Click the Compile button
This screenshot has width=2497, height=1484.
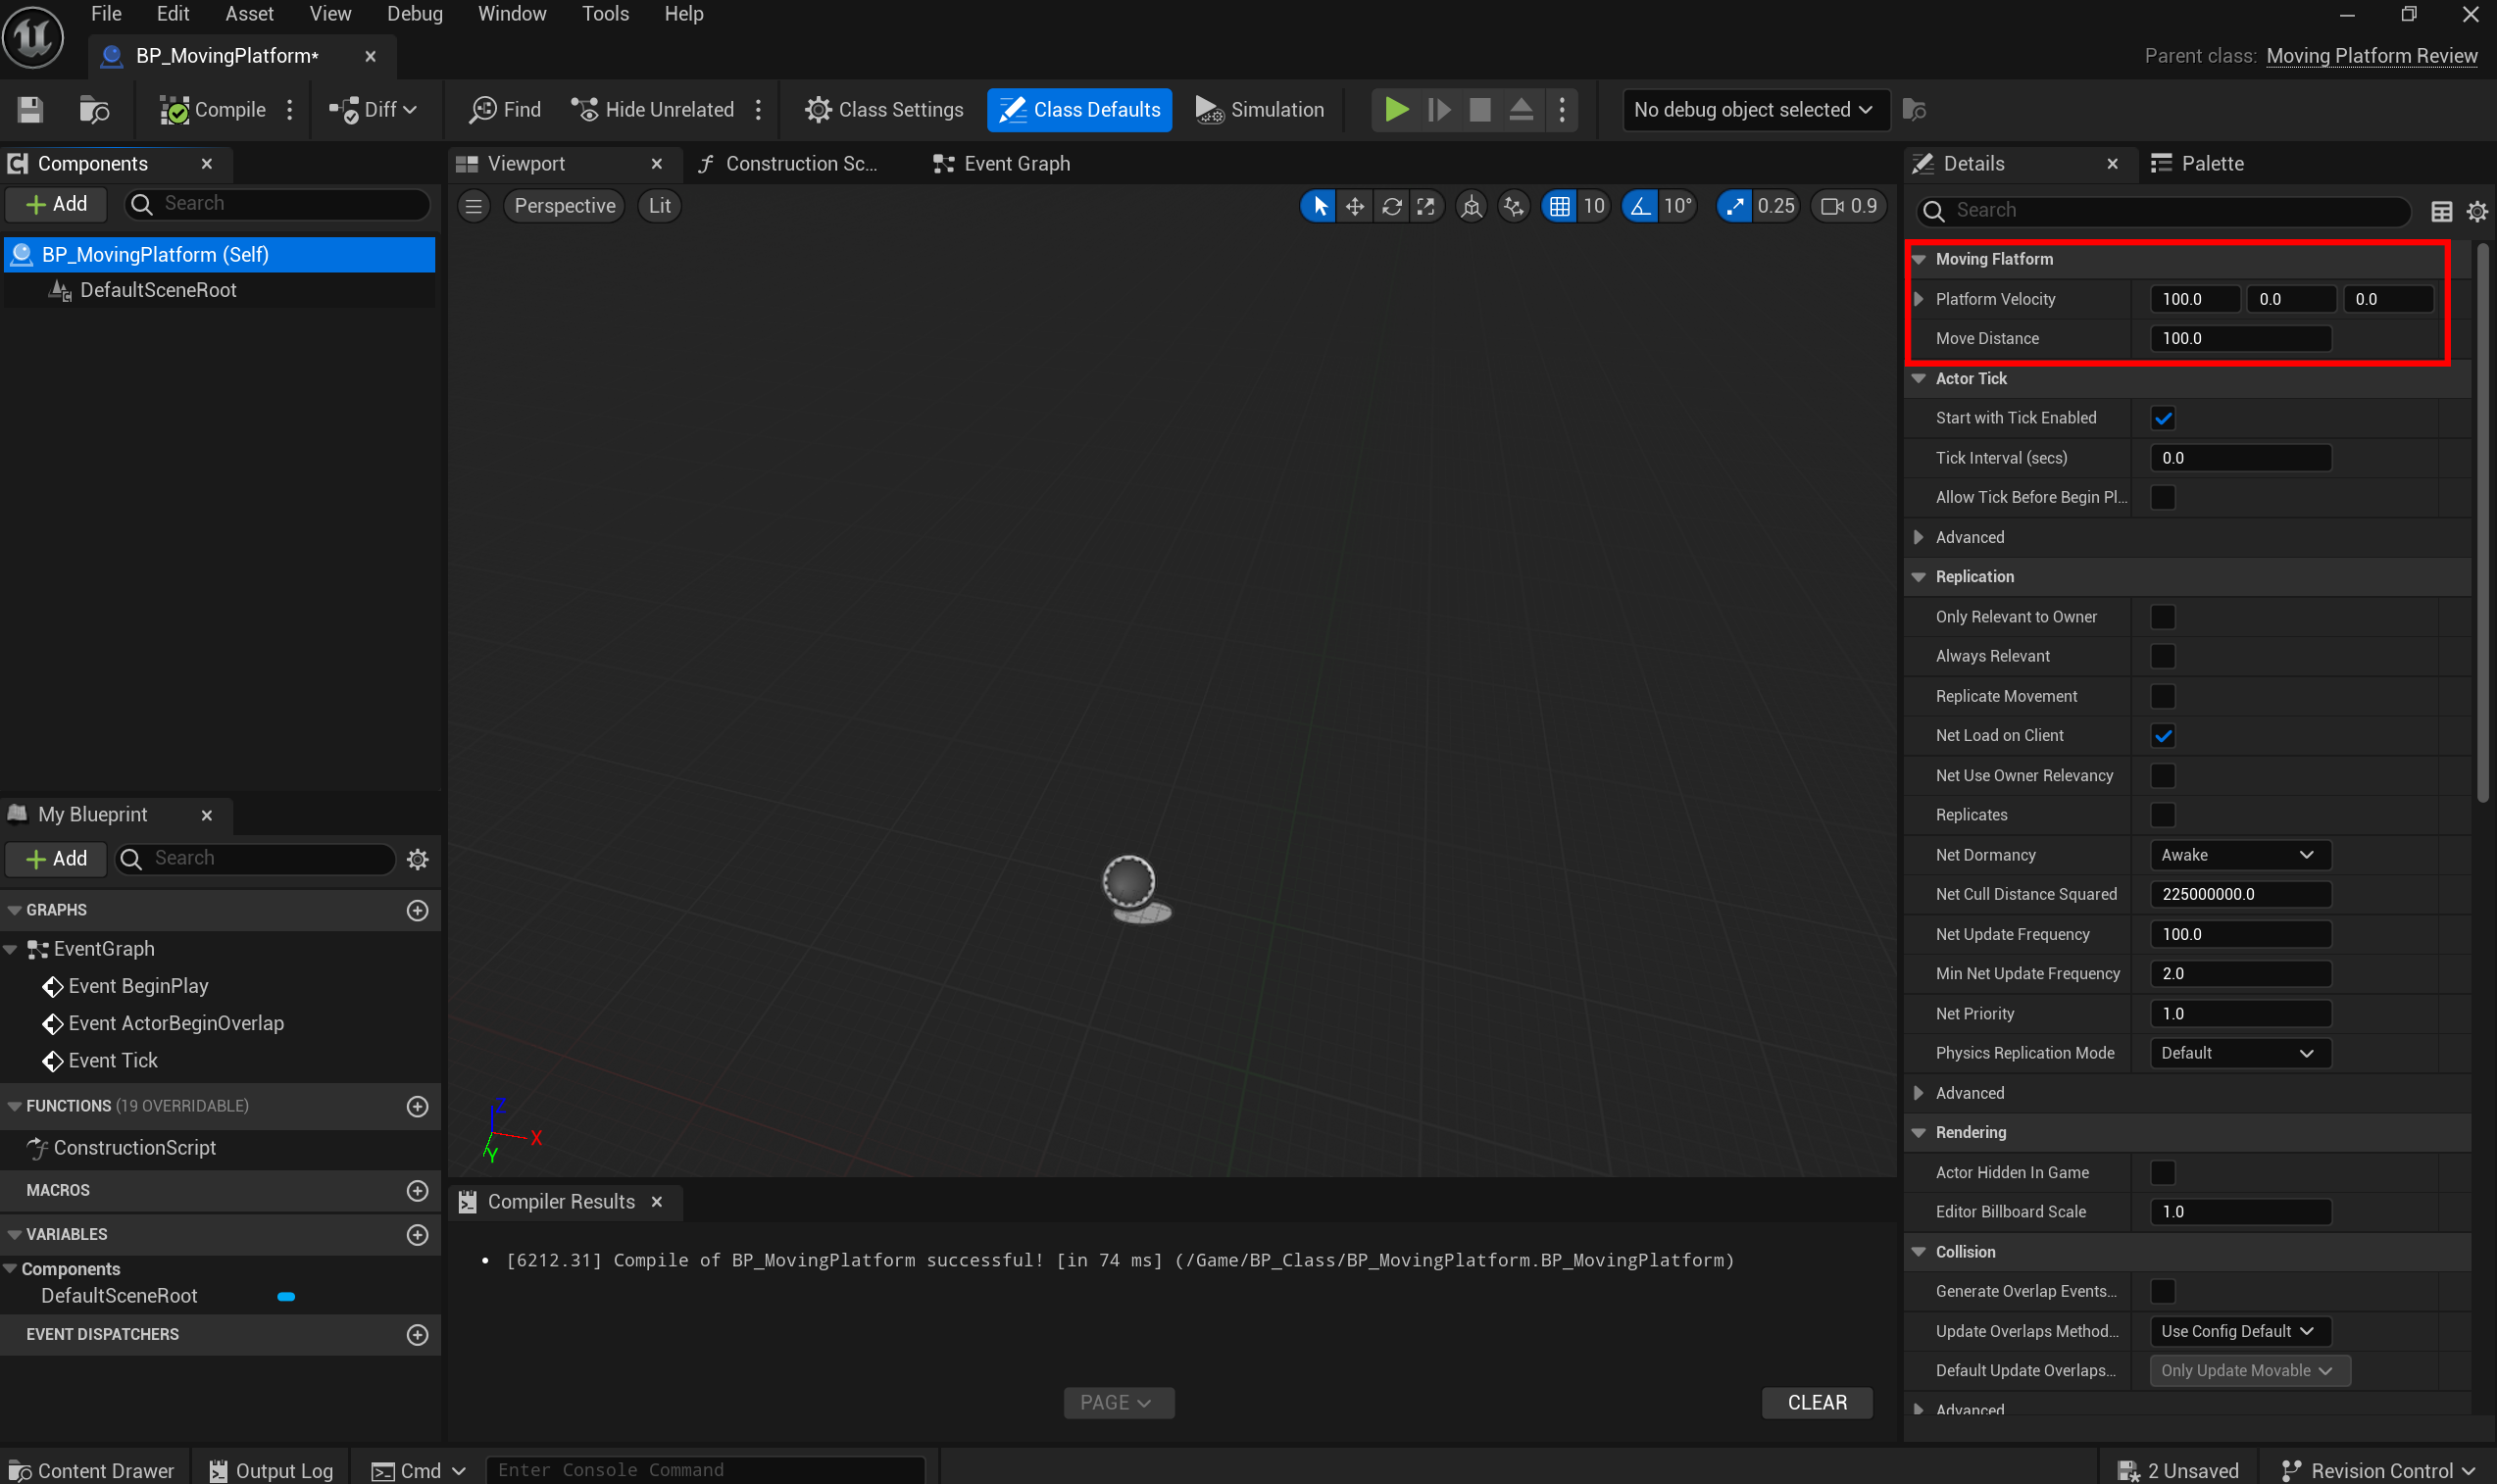(x=214, y=109)
